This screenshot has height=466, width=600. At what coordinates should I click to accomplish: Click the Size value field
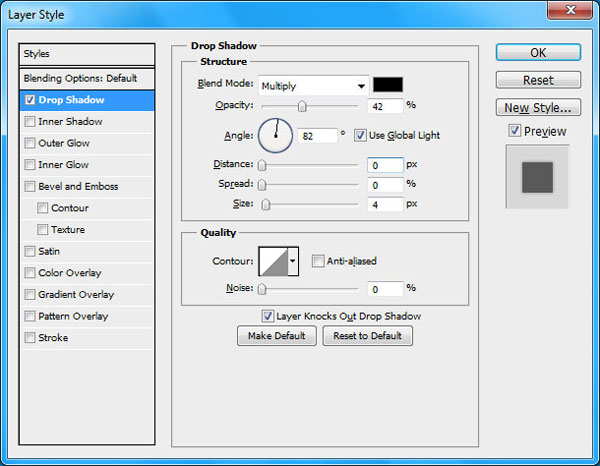tap(385, 205)
